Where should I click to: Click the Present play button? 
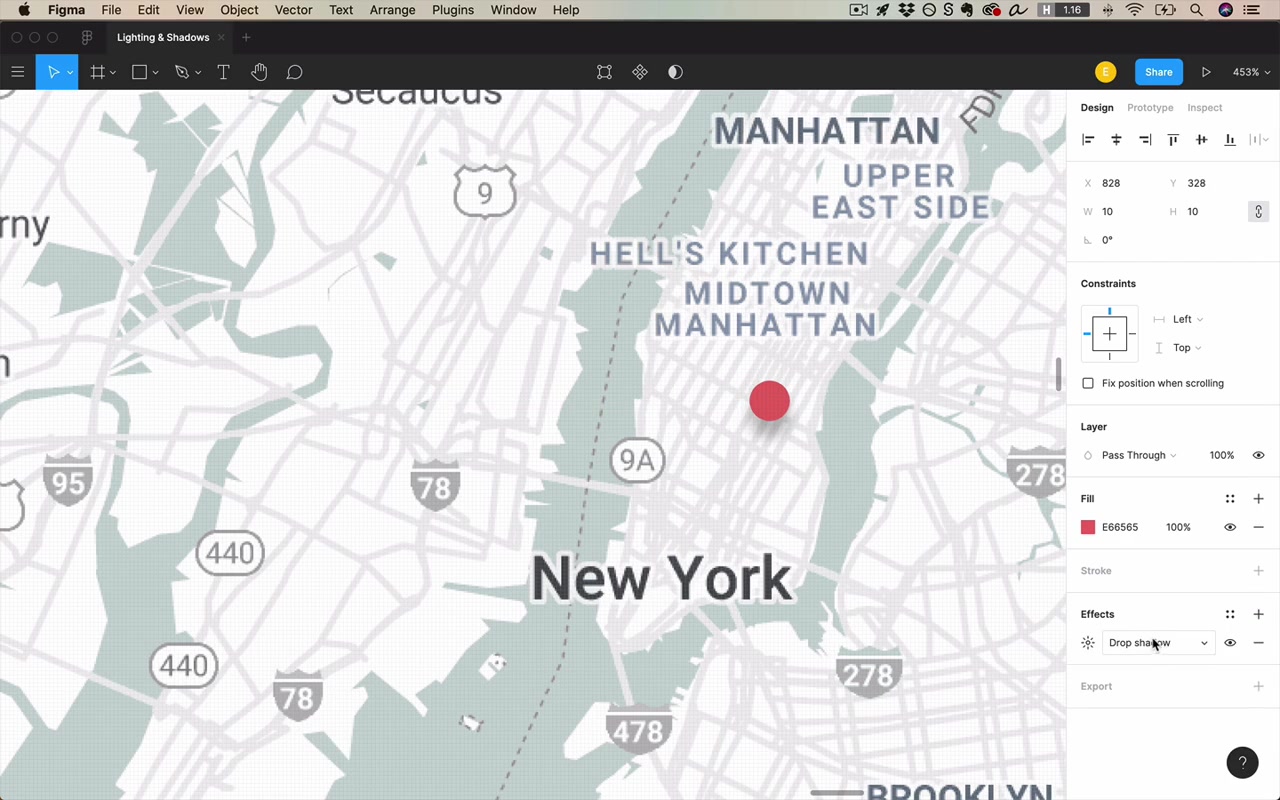click(1206, 72)
